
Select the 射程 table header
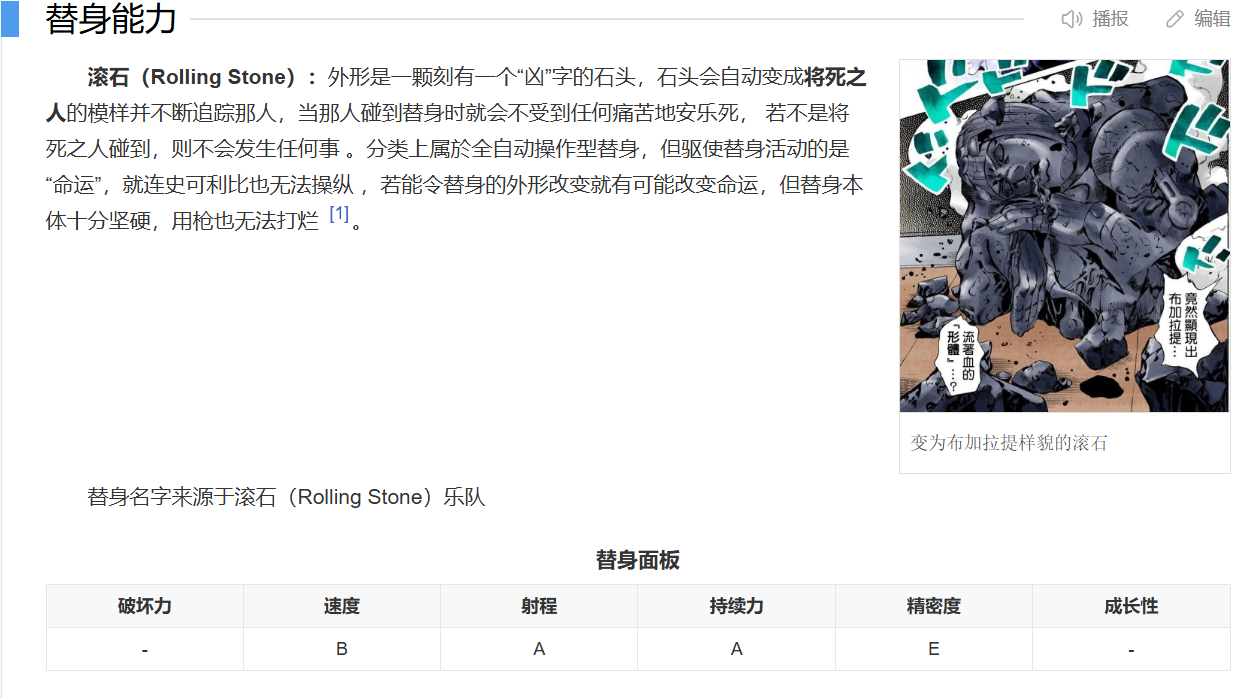539,606
